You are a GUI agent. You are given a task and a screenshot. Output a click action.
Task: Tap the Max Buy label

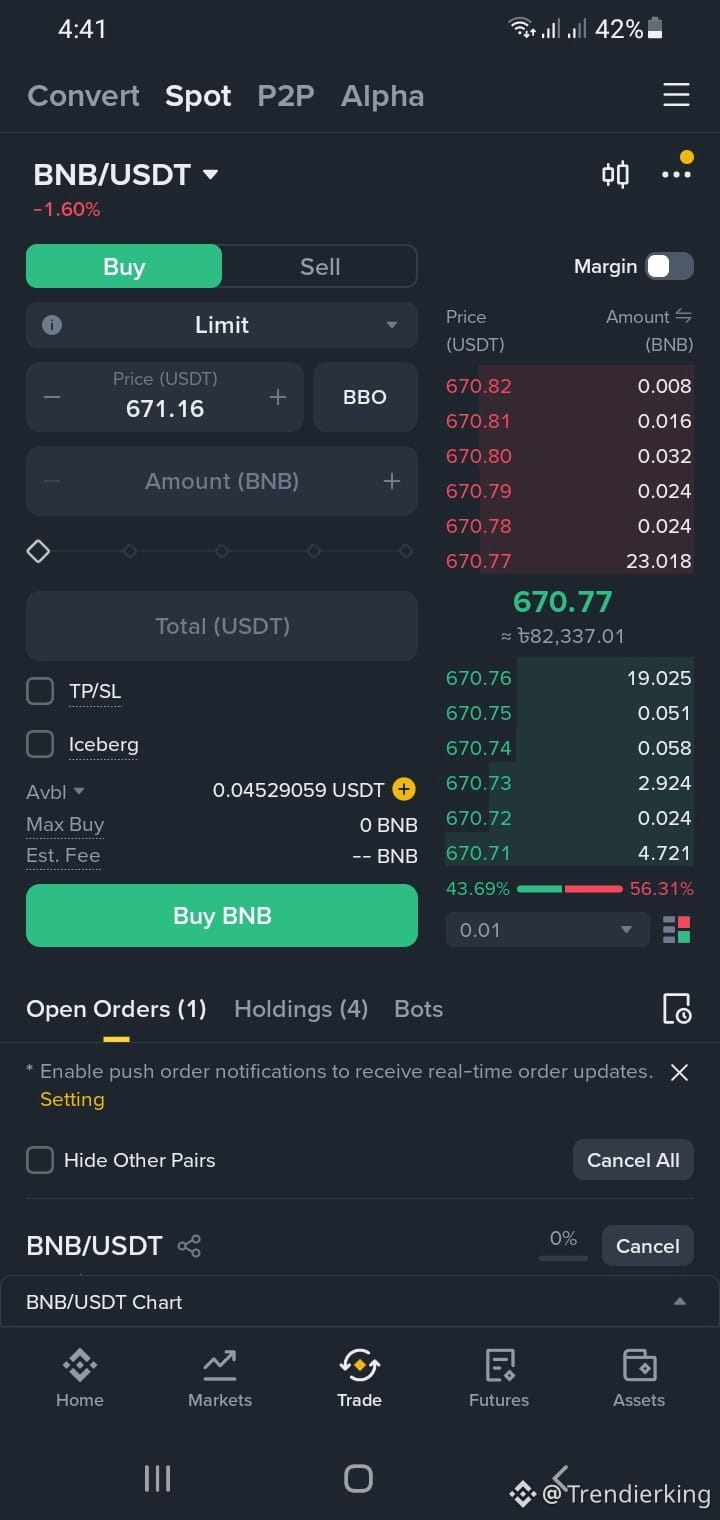tap(65, 825)
